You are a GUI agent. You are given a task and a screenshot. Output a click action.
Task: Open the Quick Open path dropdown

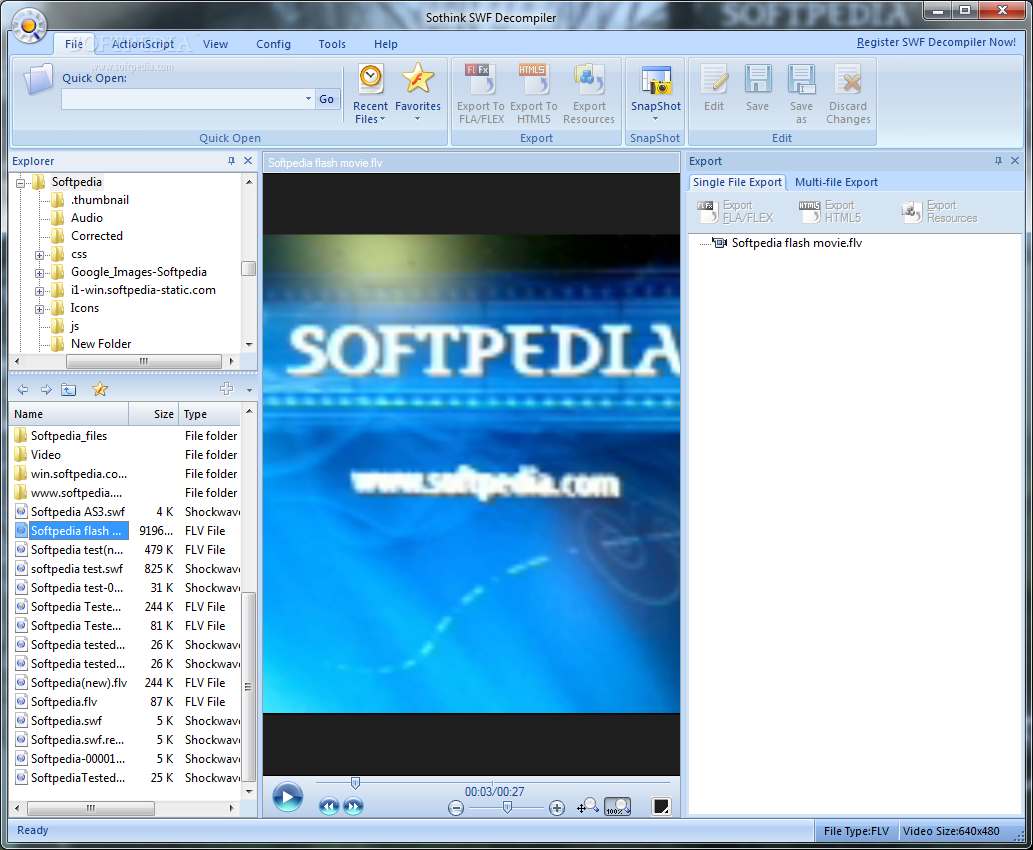coord(308,99)
